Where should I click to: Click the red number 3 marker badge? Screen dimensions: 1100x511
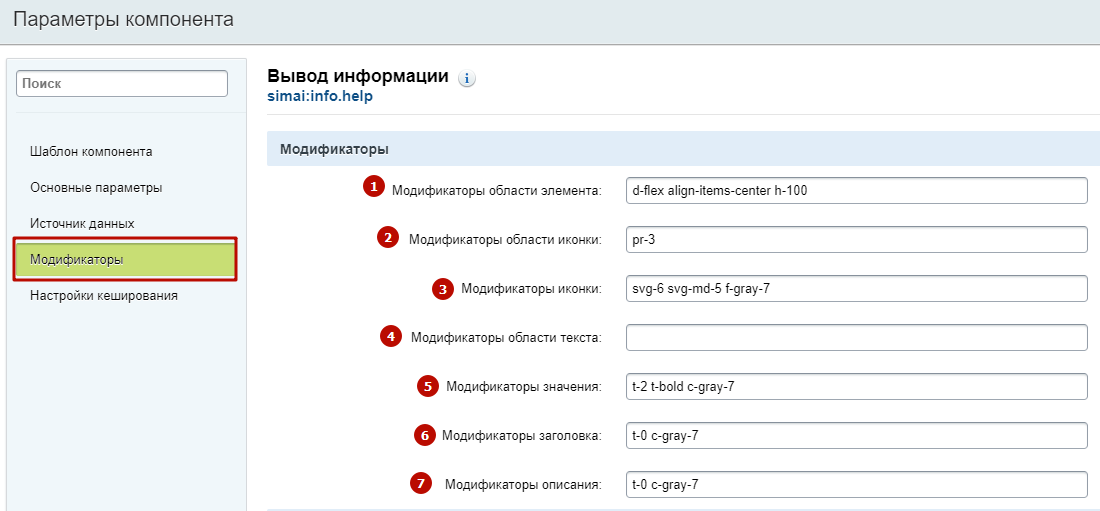coord(442,288)
